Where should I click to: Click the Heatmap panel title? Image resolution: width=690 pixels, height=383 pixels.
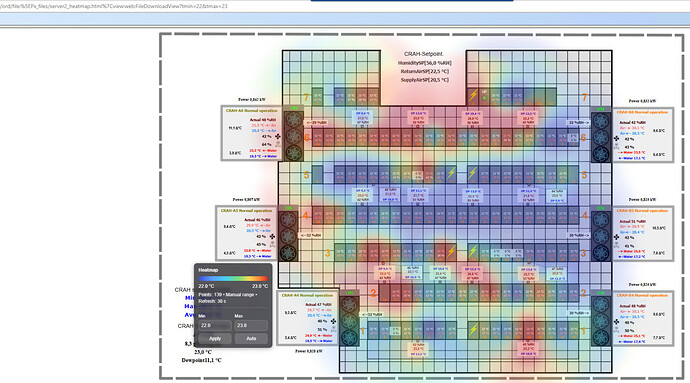tap(208, 270)
